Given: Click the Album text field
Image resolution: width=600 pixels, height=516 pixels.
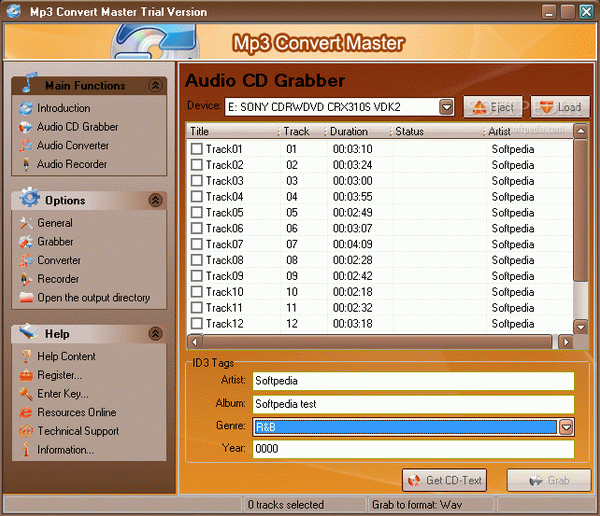Looking at the screenshot, I should [413, 404].
